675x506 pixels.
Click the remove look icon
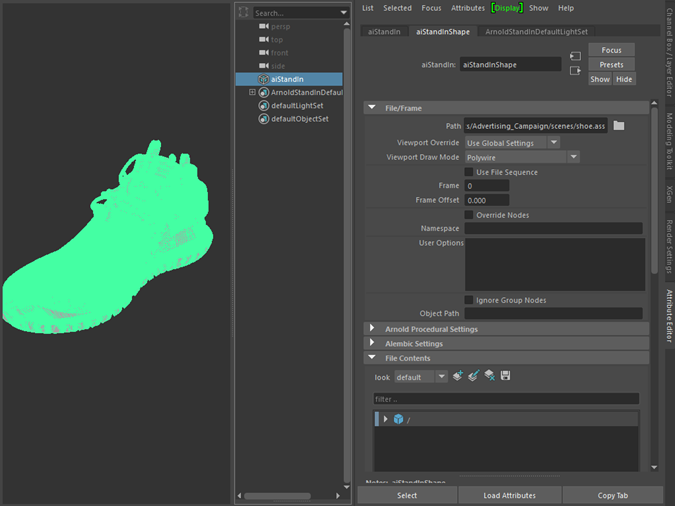[489, 376]
